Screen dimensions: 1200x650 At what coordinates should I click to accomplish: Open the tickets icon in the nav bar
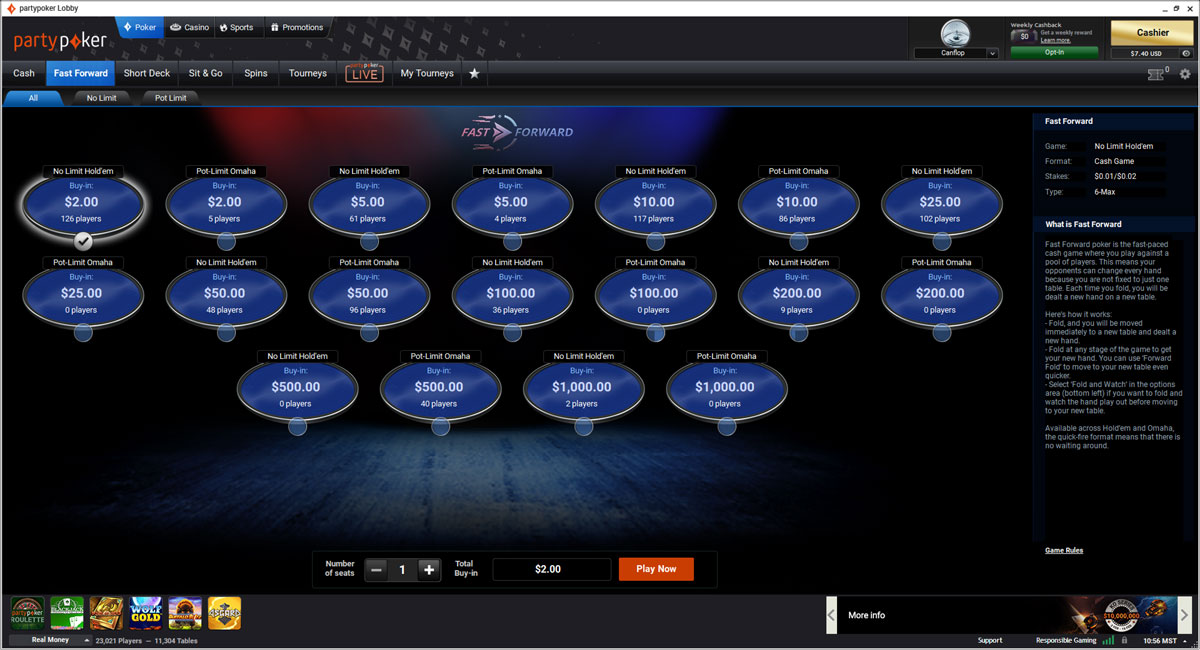[1156, 74]
